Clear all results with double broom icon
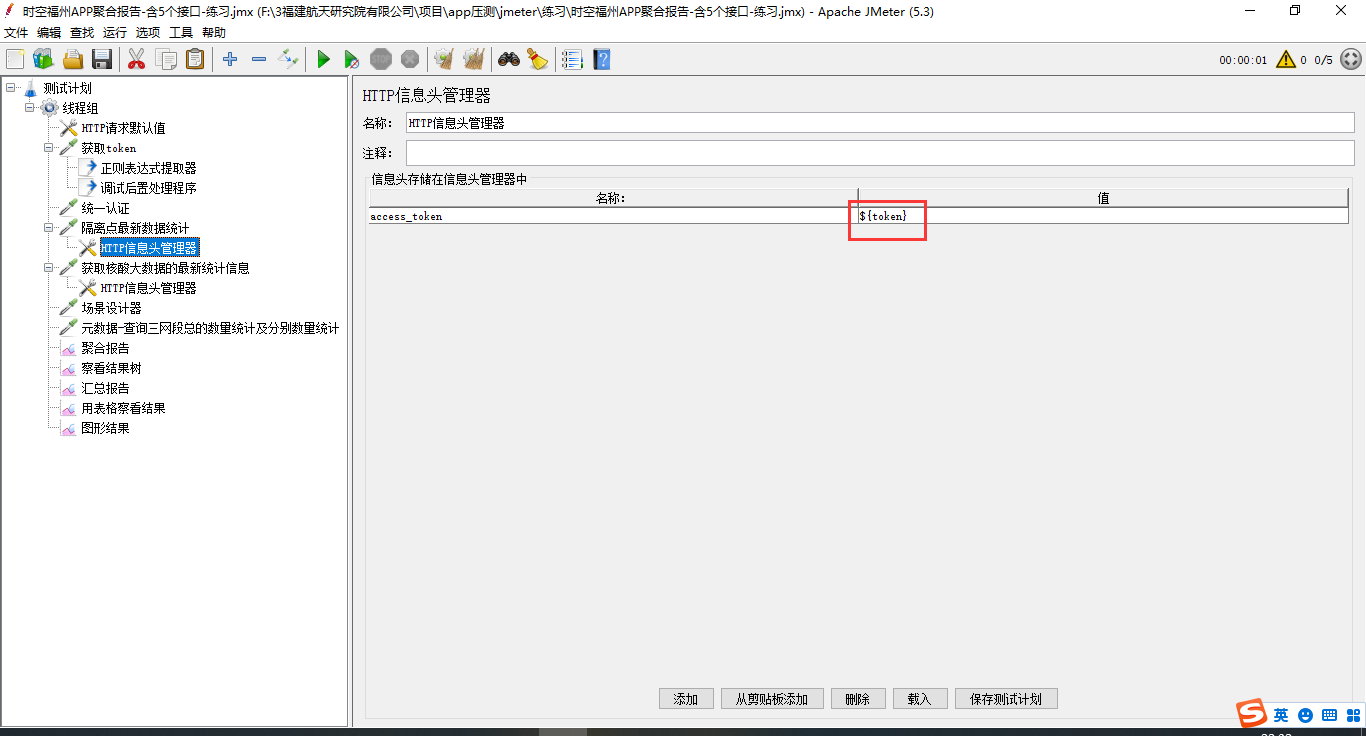This screenshot has height=736, width=1366. pos(474,60)
